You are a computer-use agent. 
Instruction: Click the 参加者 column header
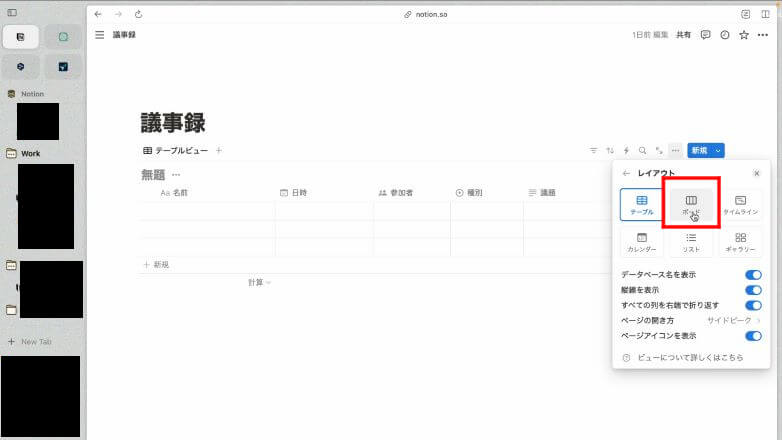pyautogui.click(x=395, y=193)
